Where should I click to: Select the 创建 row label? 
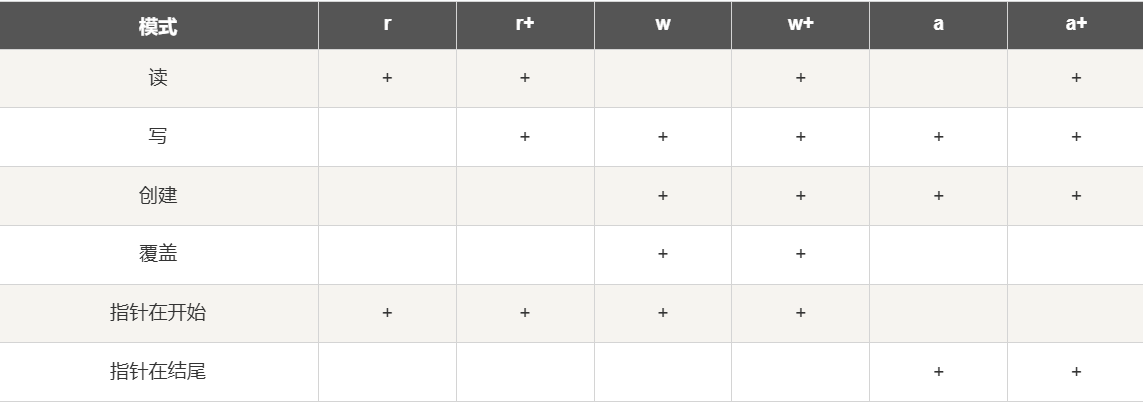coord(158,195)
